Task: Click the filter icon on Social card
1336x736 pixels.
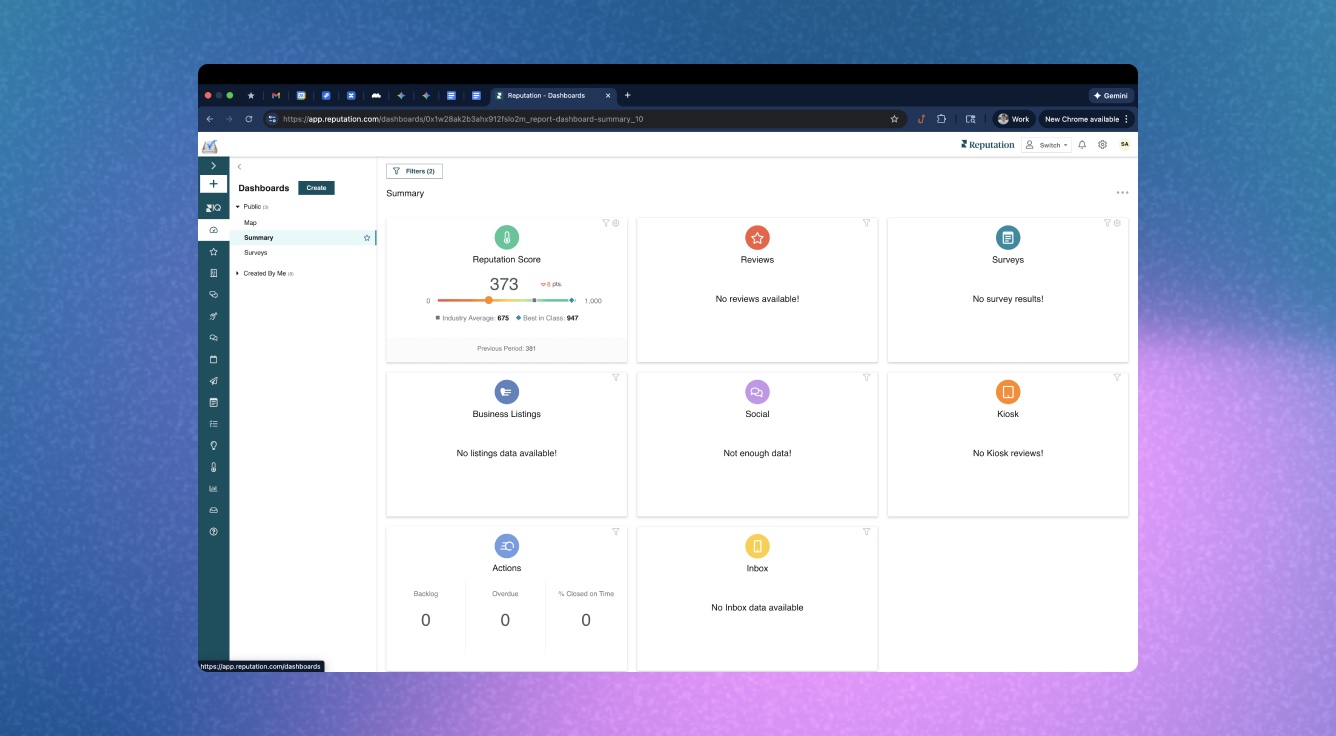Action: point(866,377)
